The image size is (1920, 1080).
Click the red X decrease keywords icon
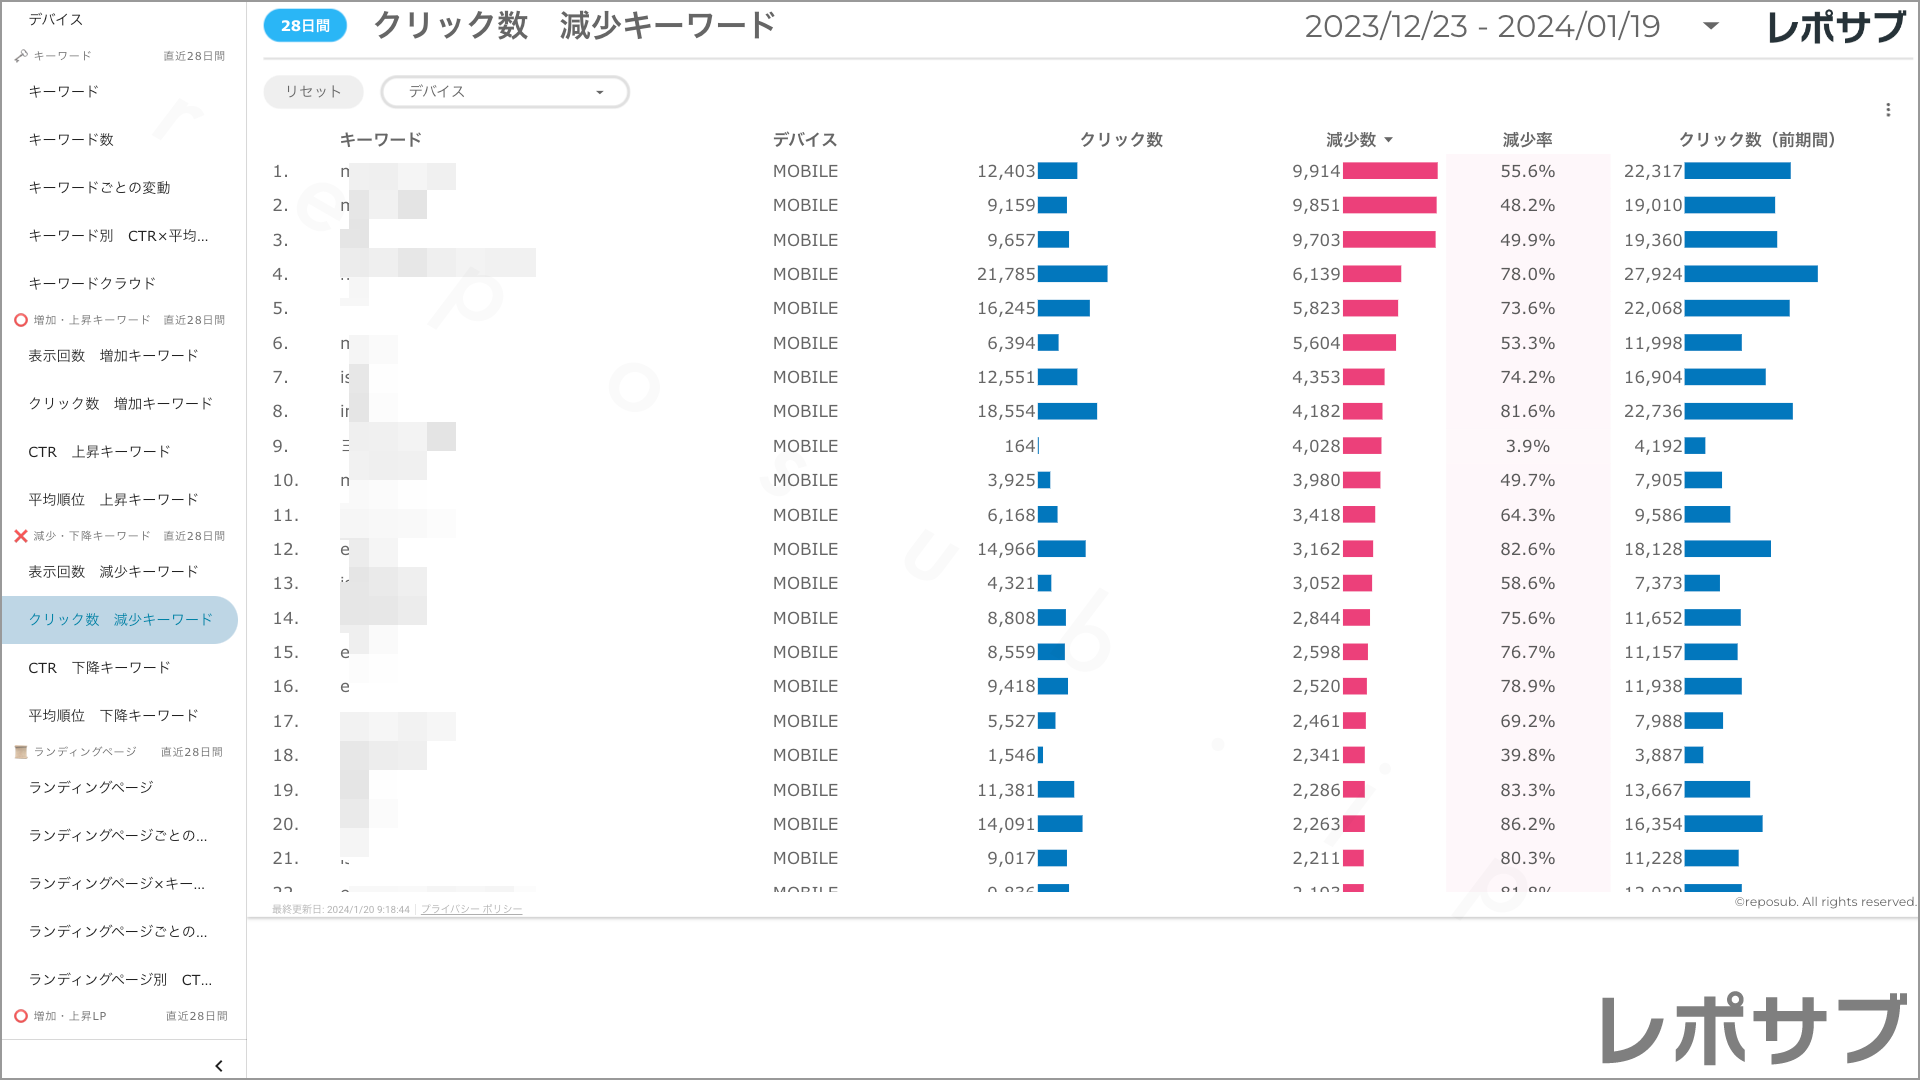pos(21,536)
